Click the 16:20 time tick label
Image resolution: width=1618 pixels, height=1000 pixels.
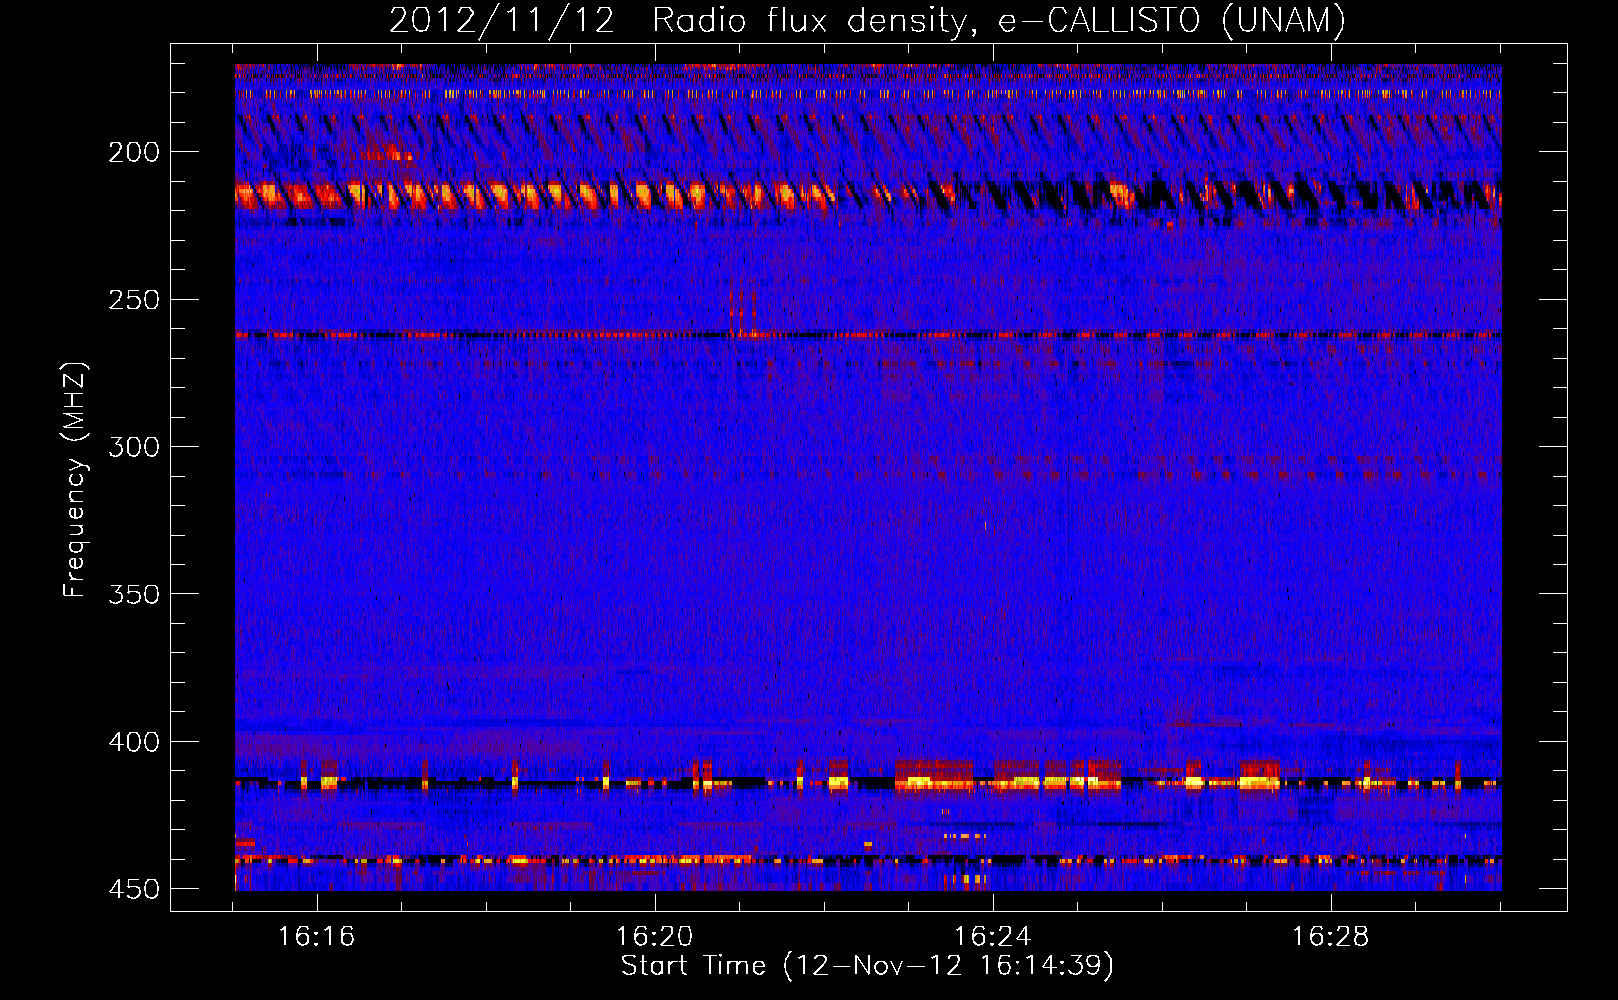coord(655,937)
